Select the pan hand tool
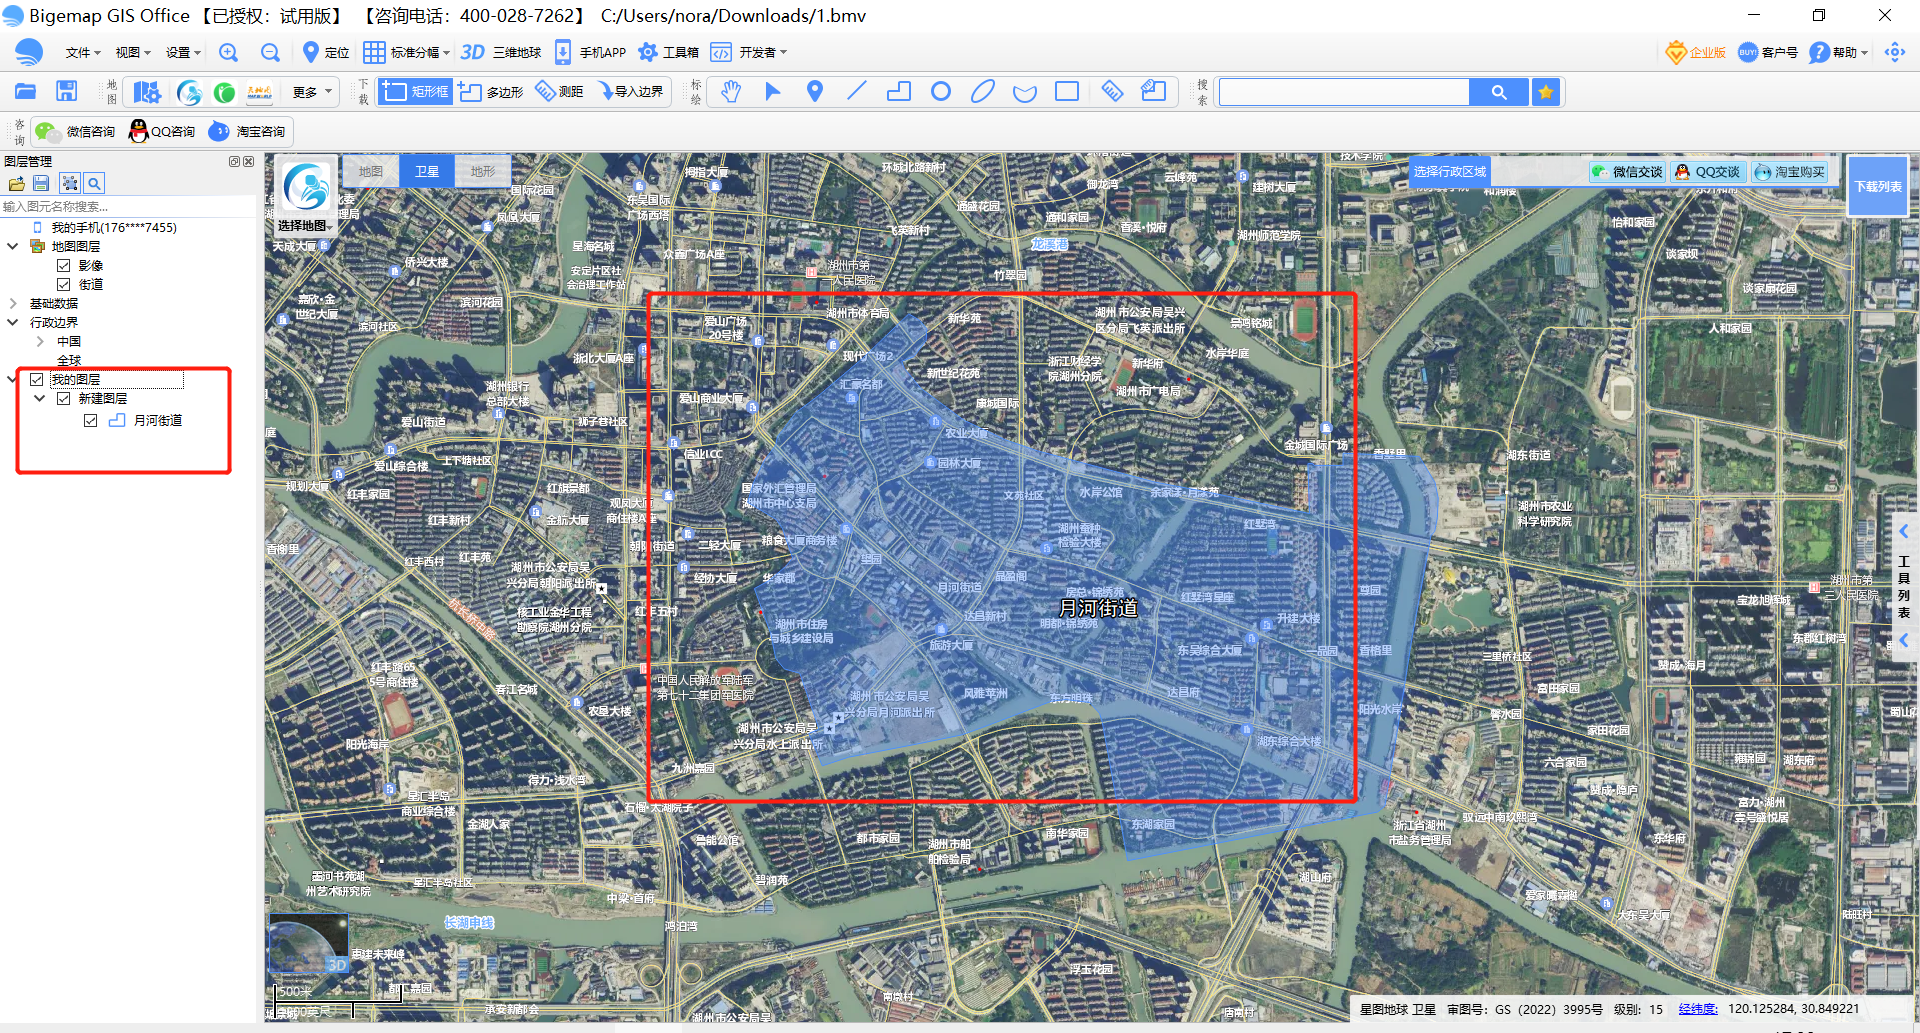 tap(731, 92)
